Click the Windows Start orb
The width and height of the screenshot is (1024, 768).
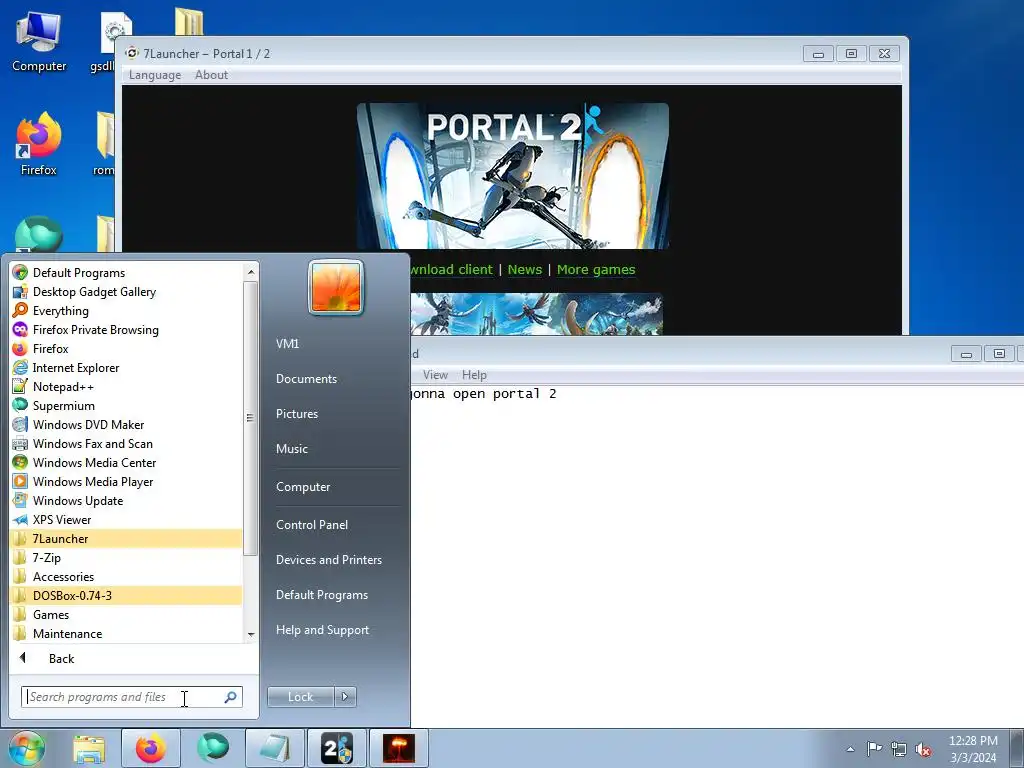pos(27,748)
